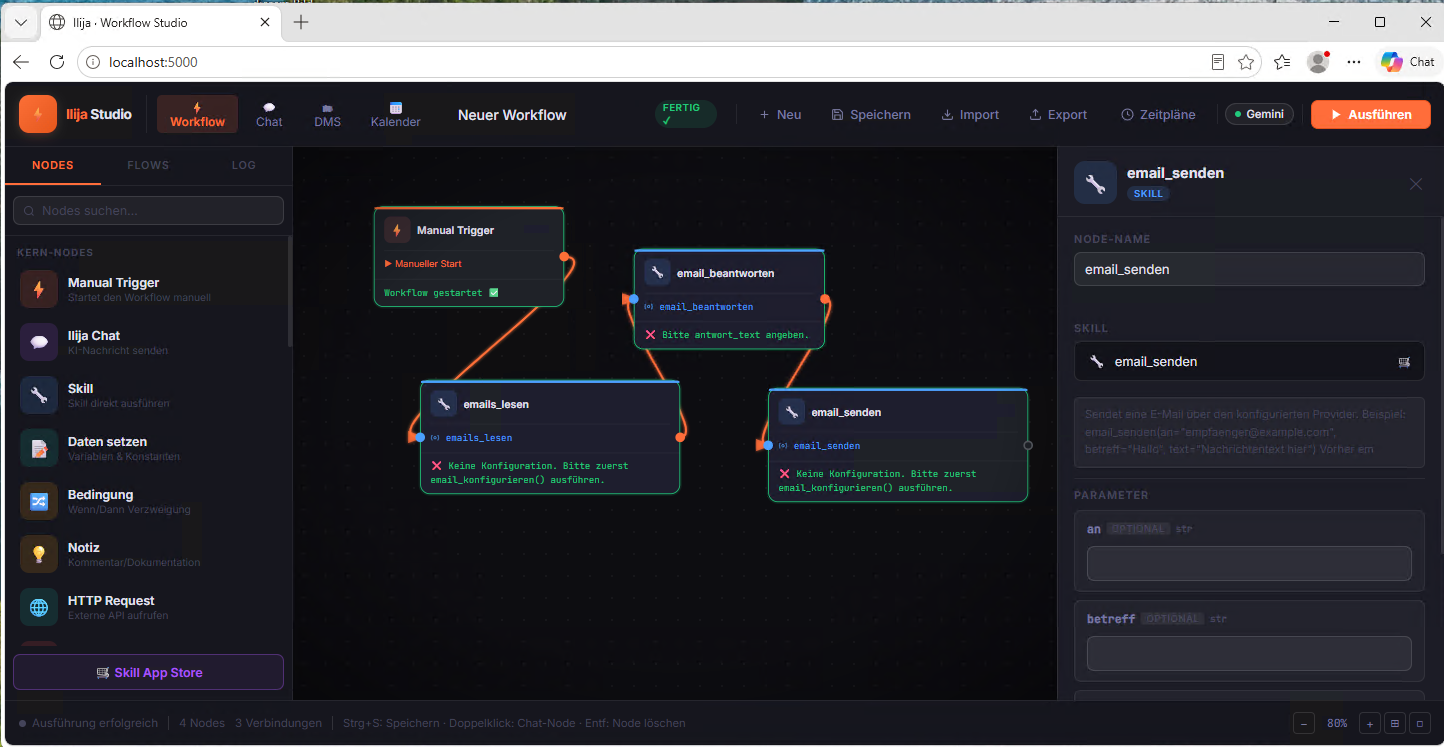Click the output port of emails_lesen node

click(x=680, y=437)
